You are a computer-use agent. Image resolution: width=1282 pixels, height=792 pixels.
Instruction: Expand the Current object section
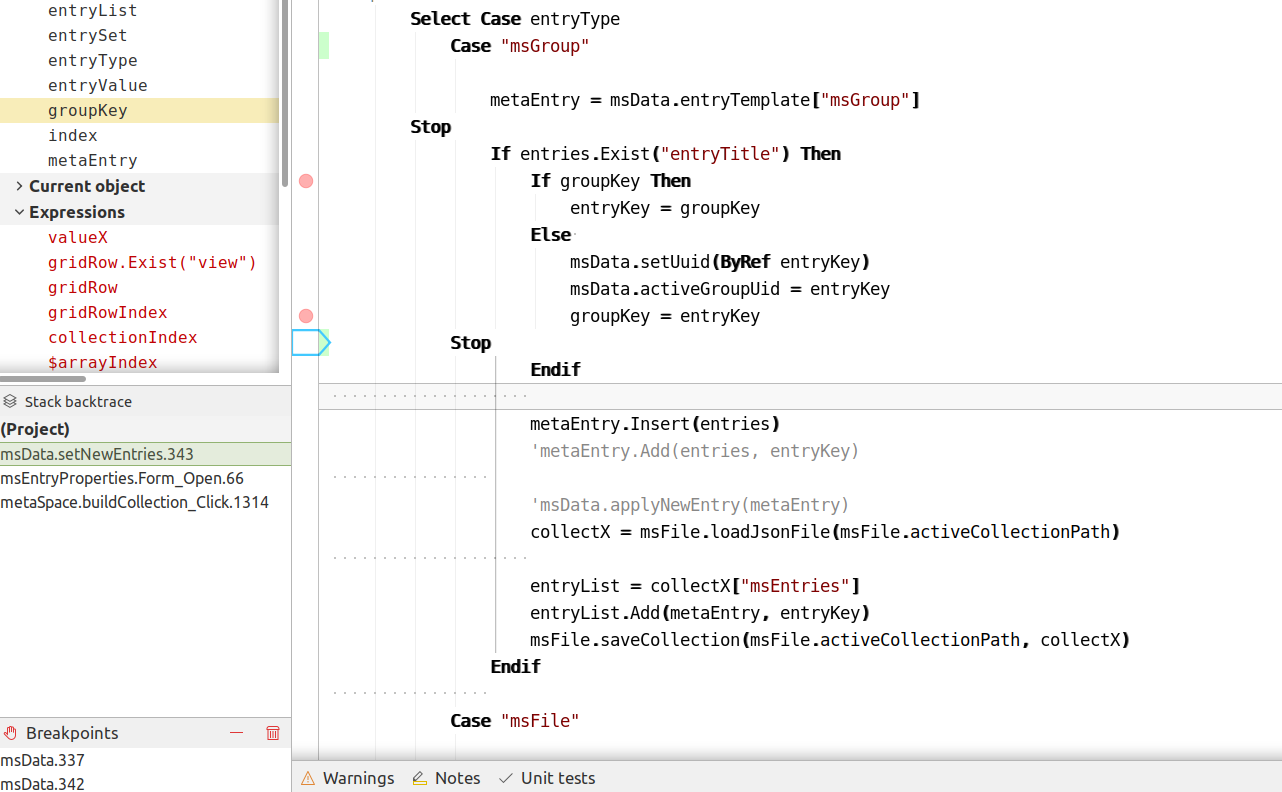[x=19, y=186]
